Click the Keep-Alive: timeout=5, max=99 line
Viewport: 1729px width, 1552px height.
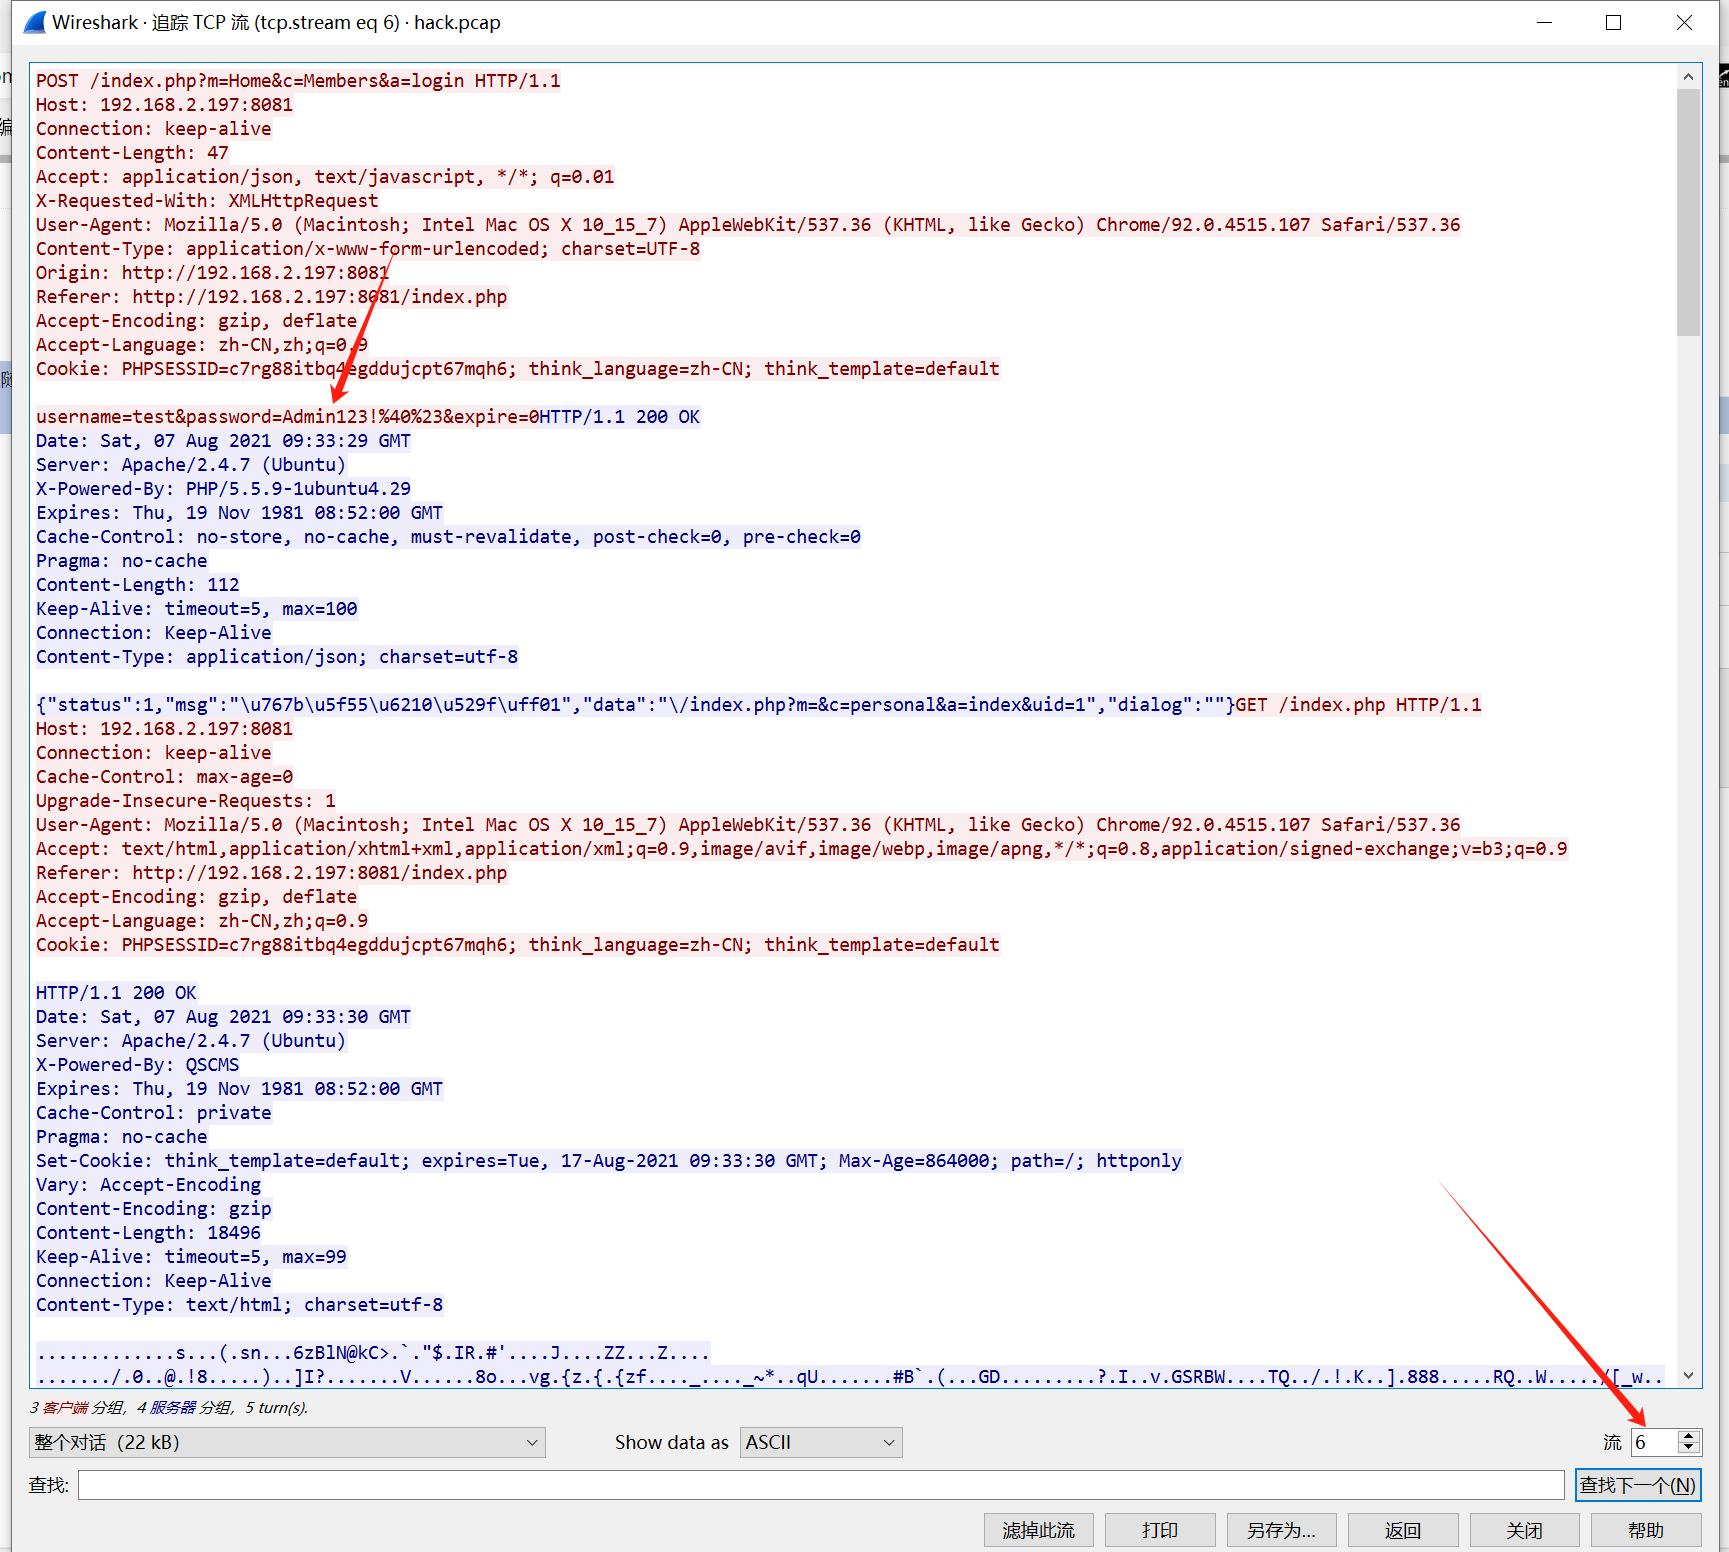pos(192,1257)
